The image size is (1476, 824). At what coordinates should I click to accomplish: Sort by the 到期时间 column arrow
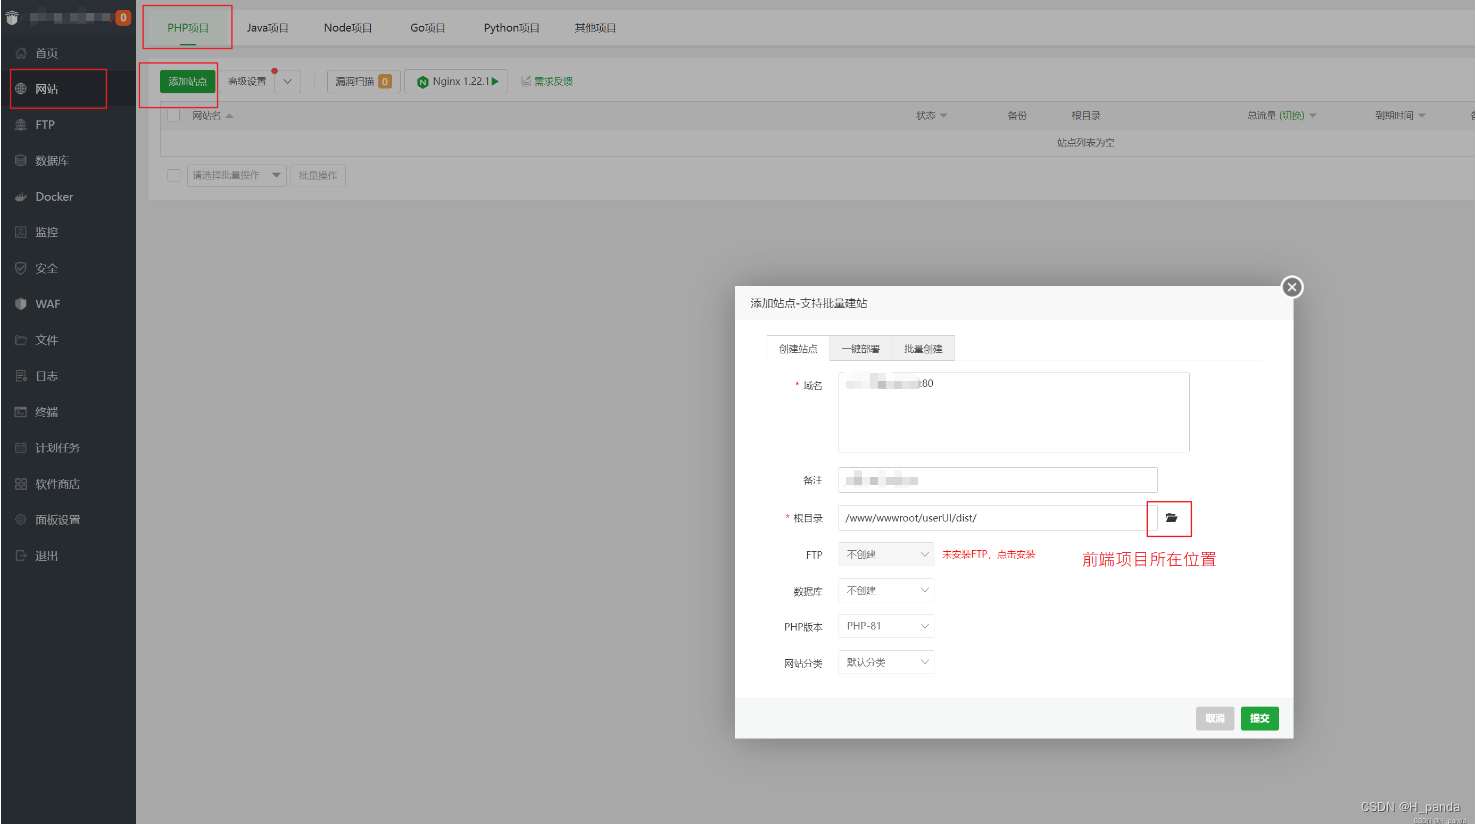click(x=1421, y=116)
